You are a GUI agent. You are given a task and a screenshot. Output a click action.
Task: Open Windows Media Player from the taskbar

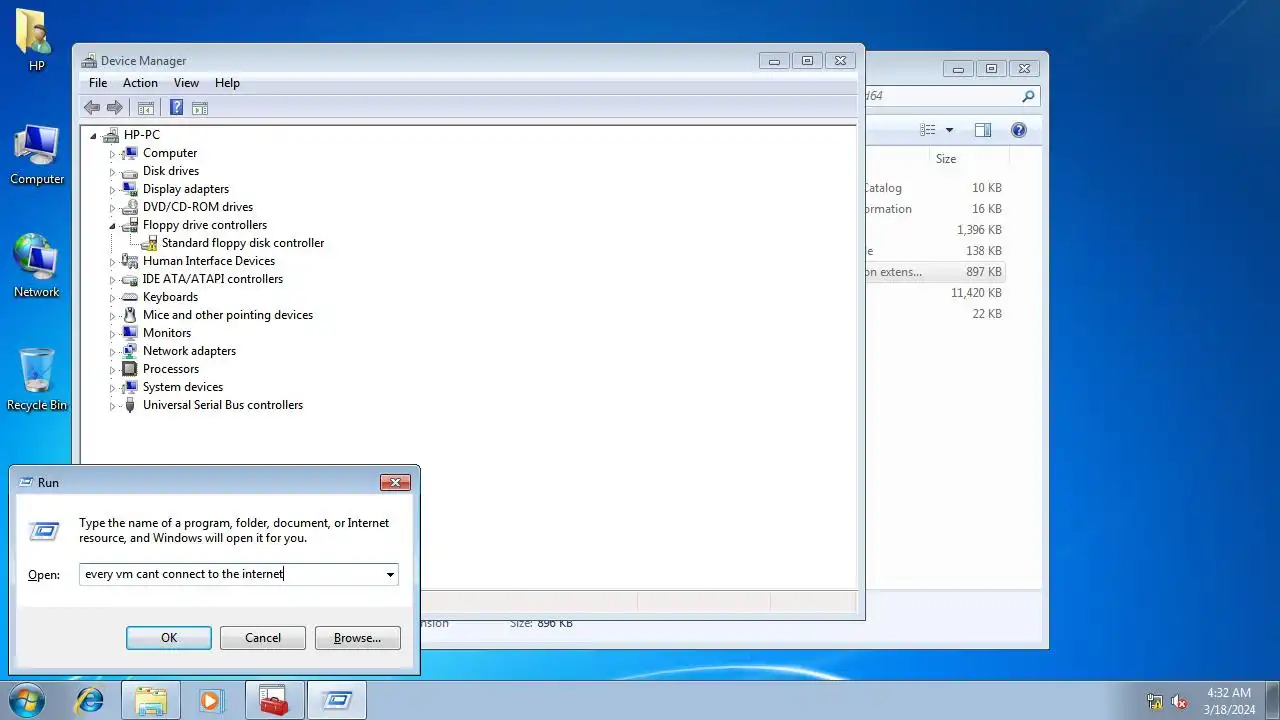[x=211, y=700]
